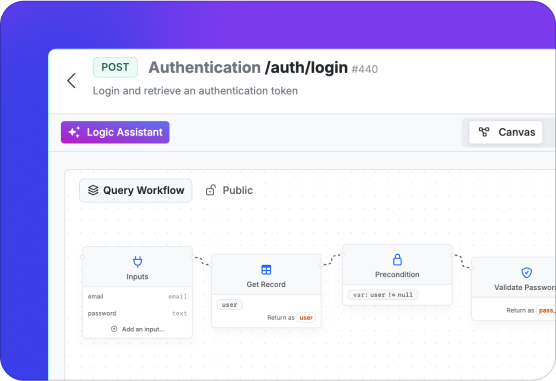Click the layers icon beside Query Workflow
Viewport: 556px width, 381px height.
(93, 190)
